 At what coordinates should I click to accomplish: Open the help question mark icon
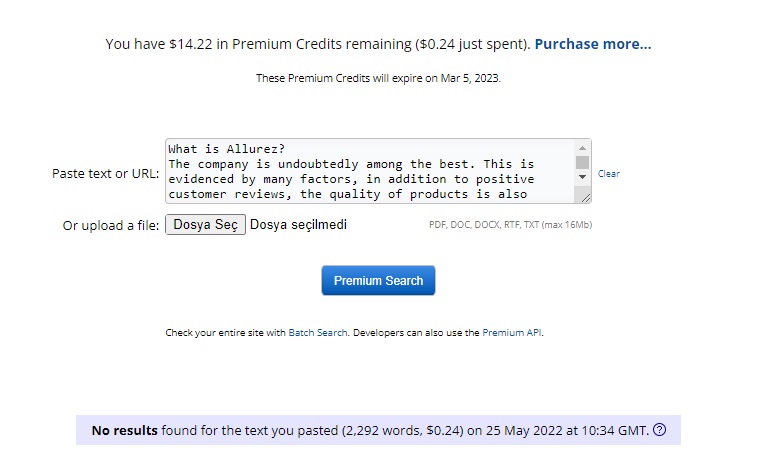(659, 430)
